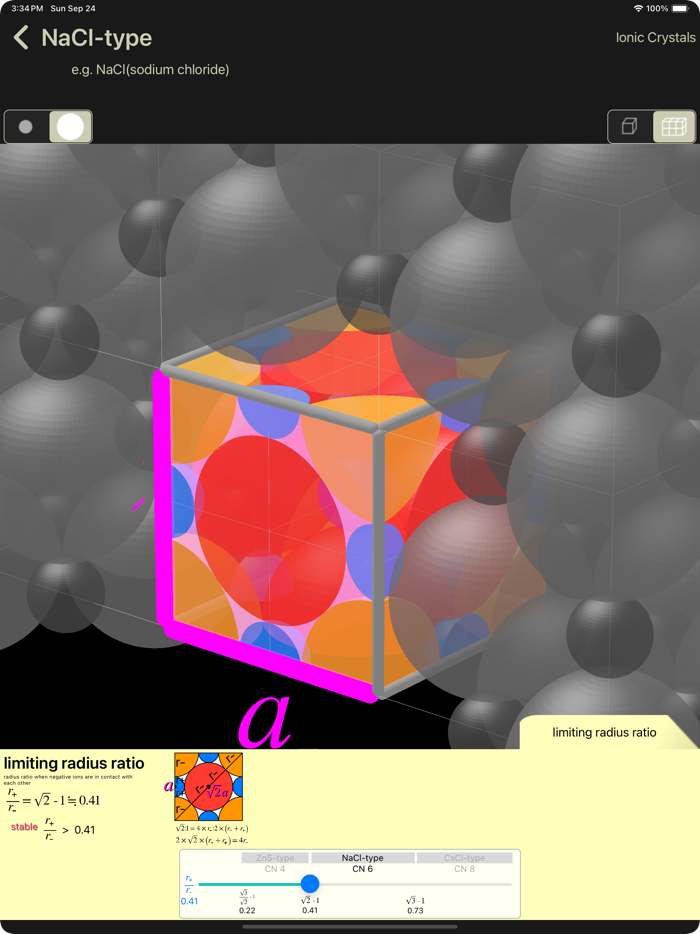The height and width of the screenshot is (934, 700).
Task: Click the radius ratio slider thumb
Action: pos(310,883)
